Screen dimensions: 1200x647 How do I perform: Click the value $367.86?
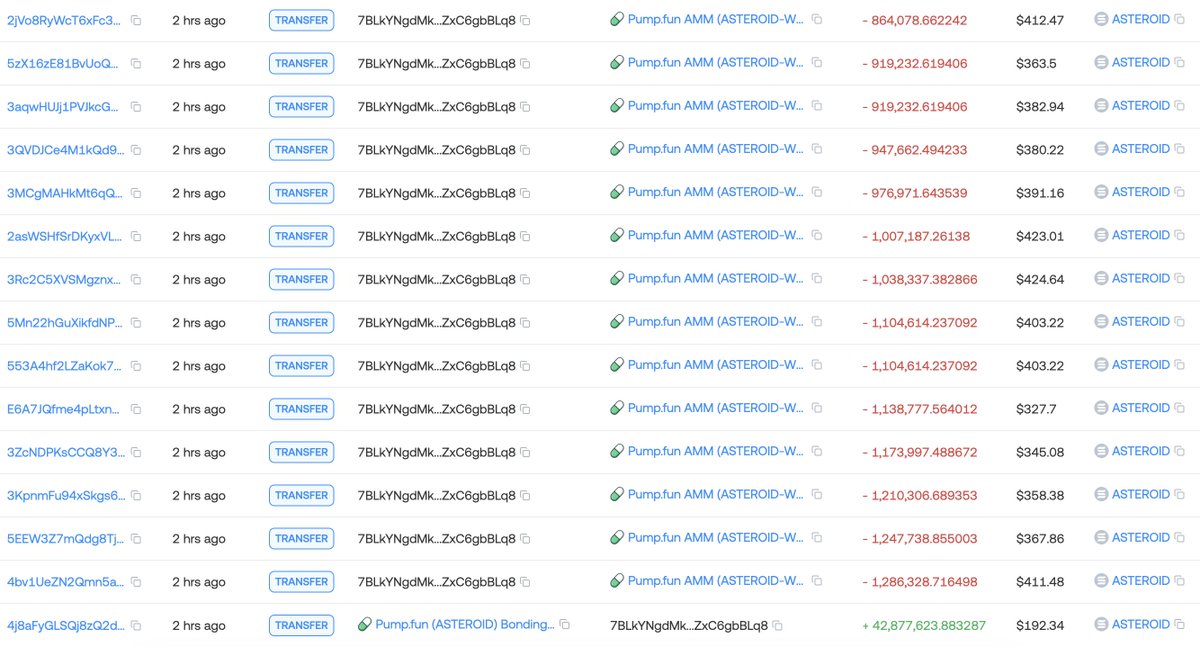(x=1040, y=539)
